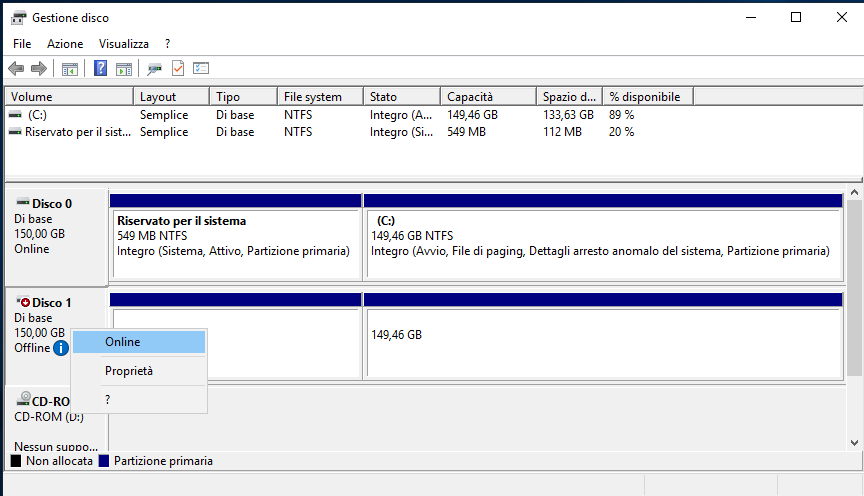
Task: Sort by the Volume column header
Action: tap(69, 96)
